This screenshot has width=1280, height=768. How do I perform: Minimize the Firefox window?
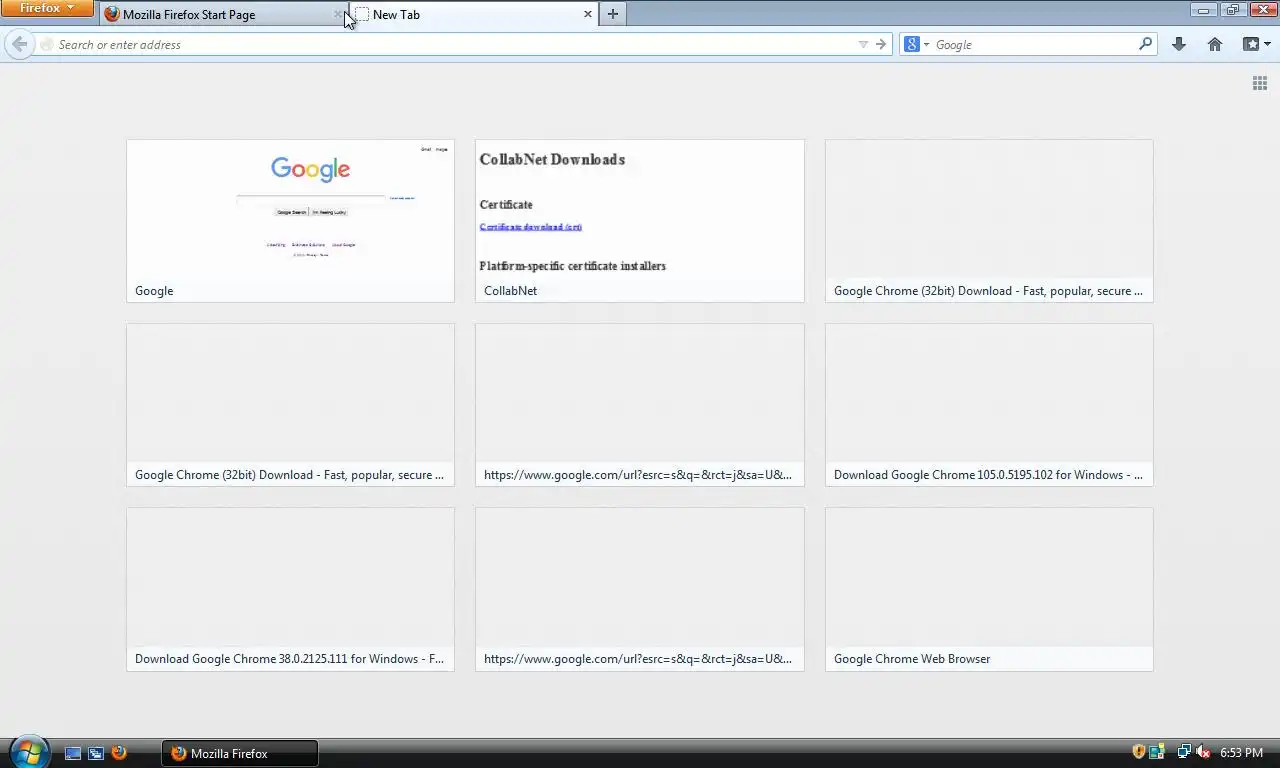tap(1204, 10)
